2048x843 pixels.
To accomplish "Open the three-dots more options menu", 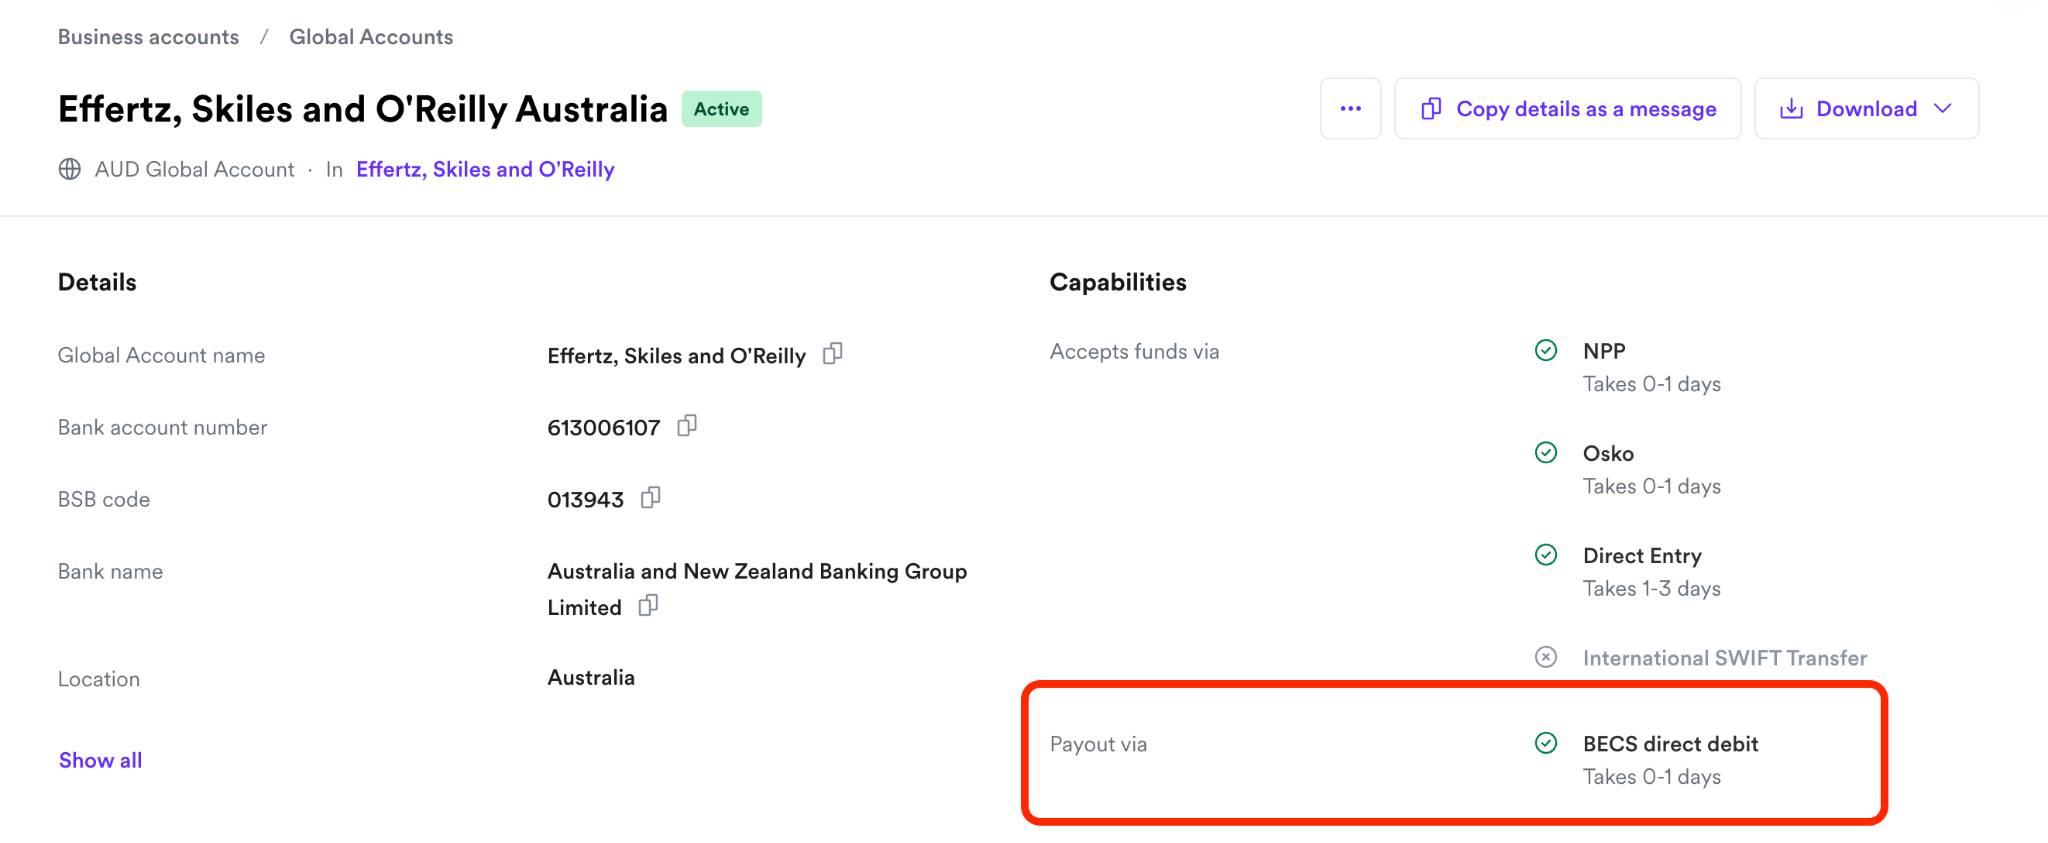I will pos(1351,109).
